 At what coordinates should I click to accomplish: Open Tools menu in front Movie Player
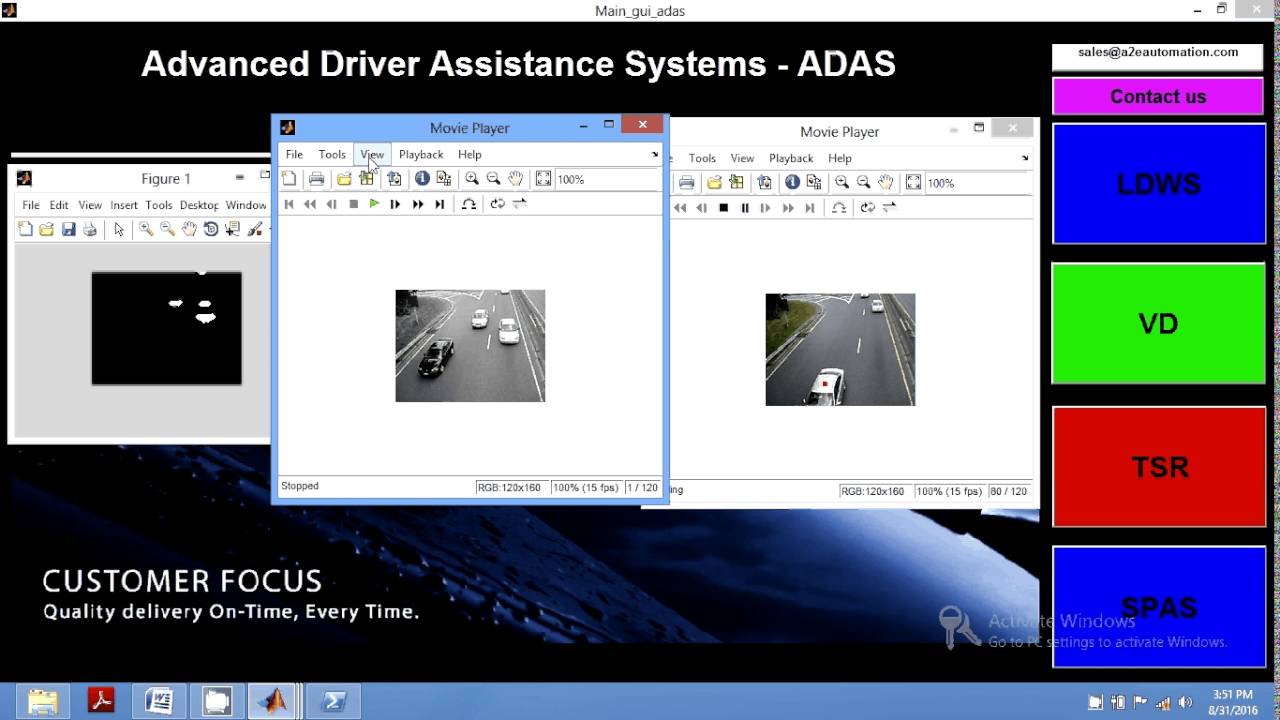coord(332,155)
